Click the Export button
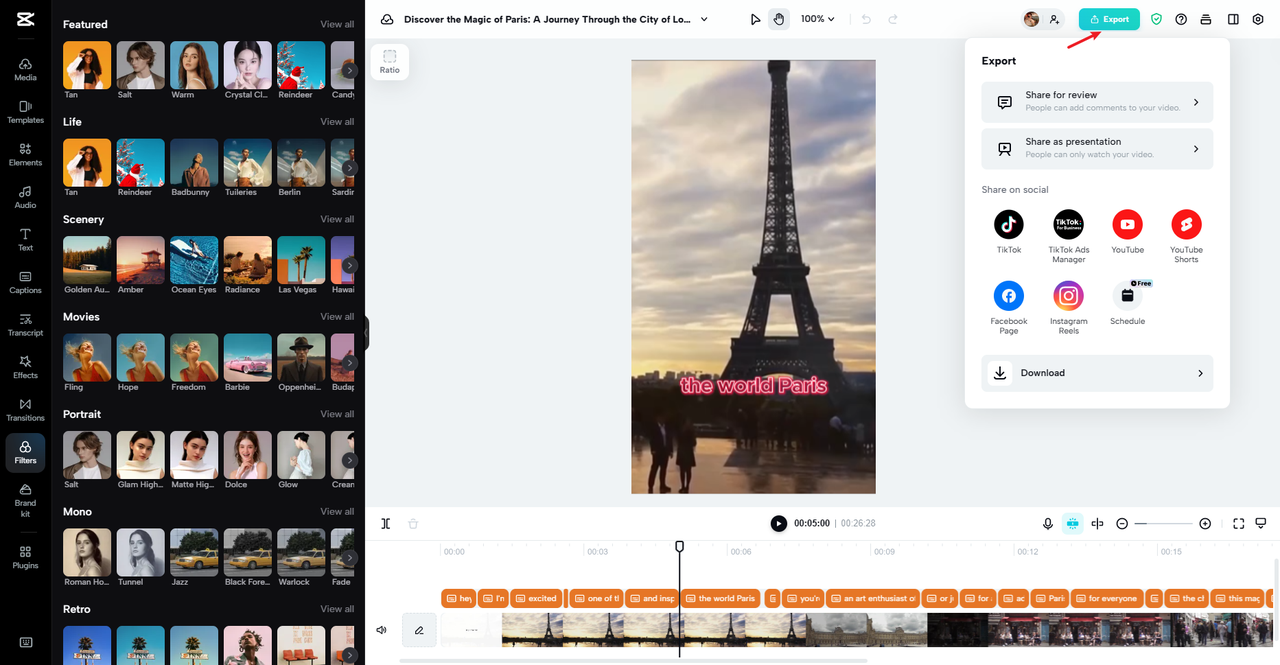Image resolution: width=1280 pixels, height=665 pixels. [1109, 19]
